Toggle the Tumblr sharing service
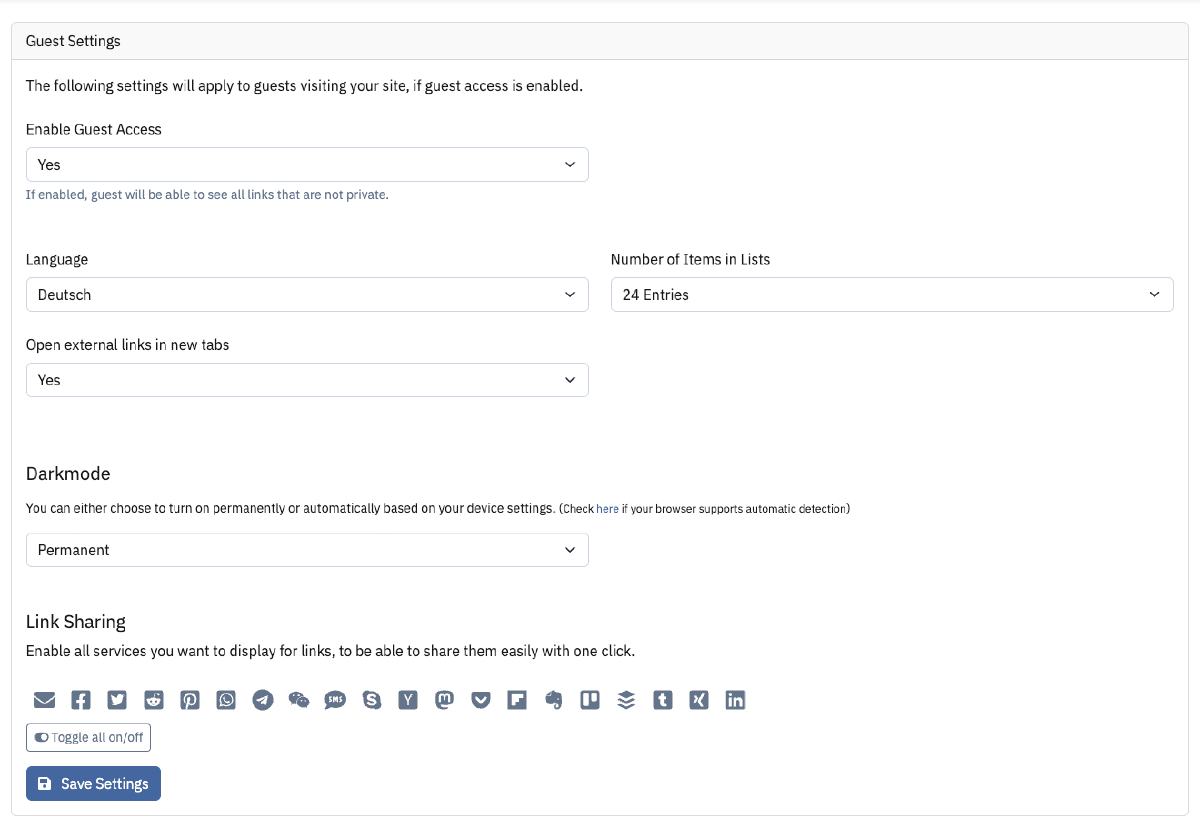 coord(662,700)
